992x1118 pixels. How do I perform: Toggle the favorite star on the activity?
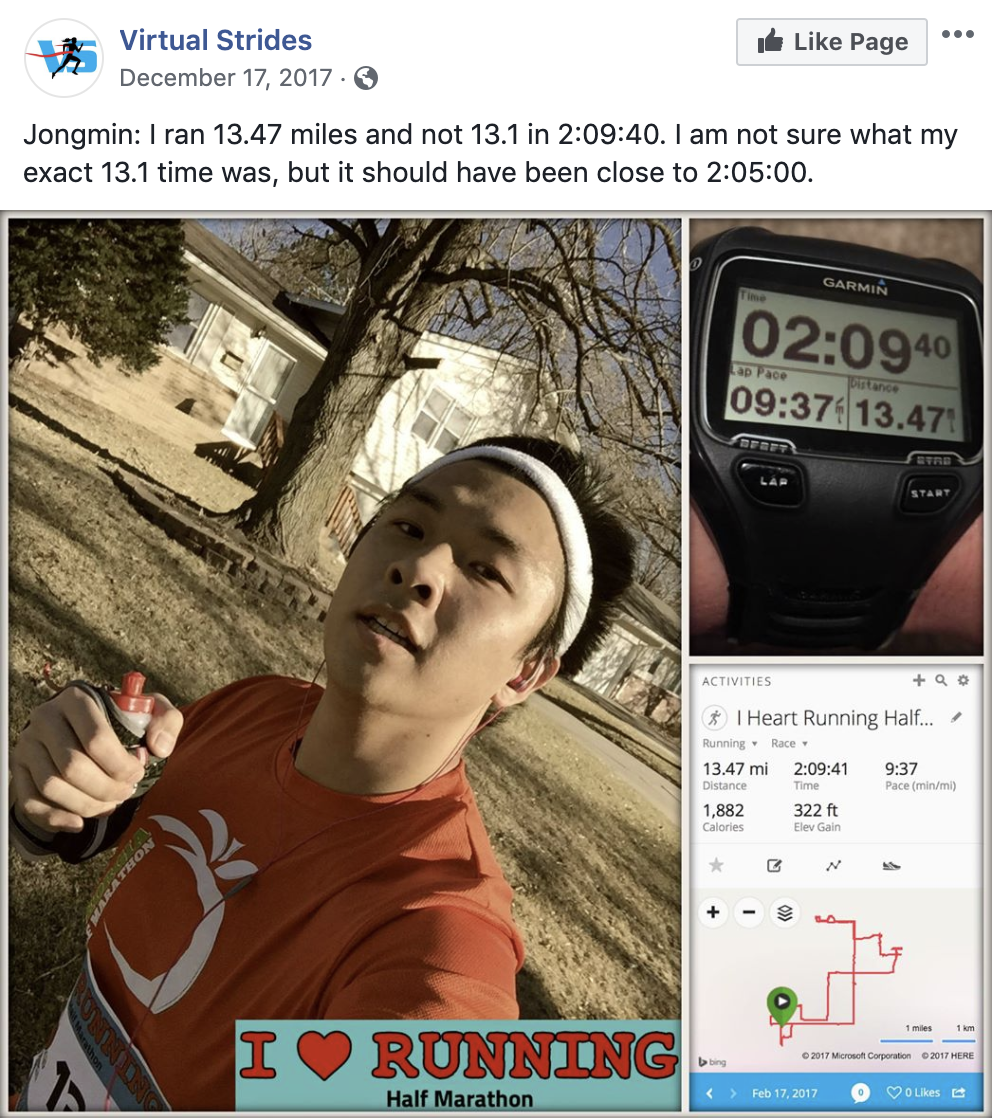(716, 866)
